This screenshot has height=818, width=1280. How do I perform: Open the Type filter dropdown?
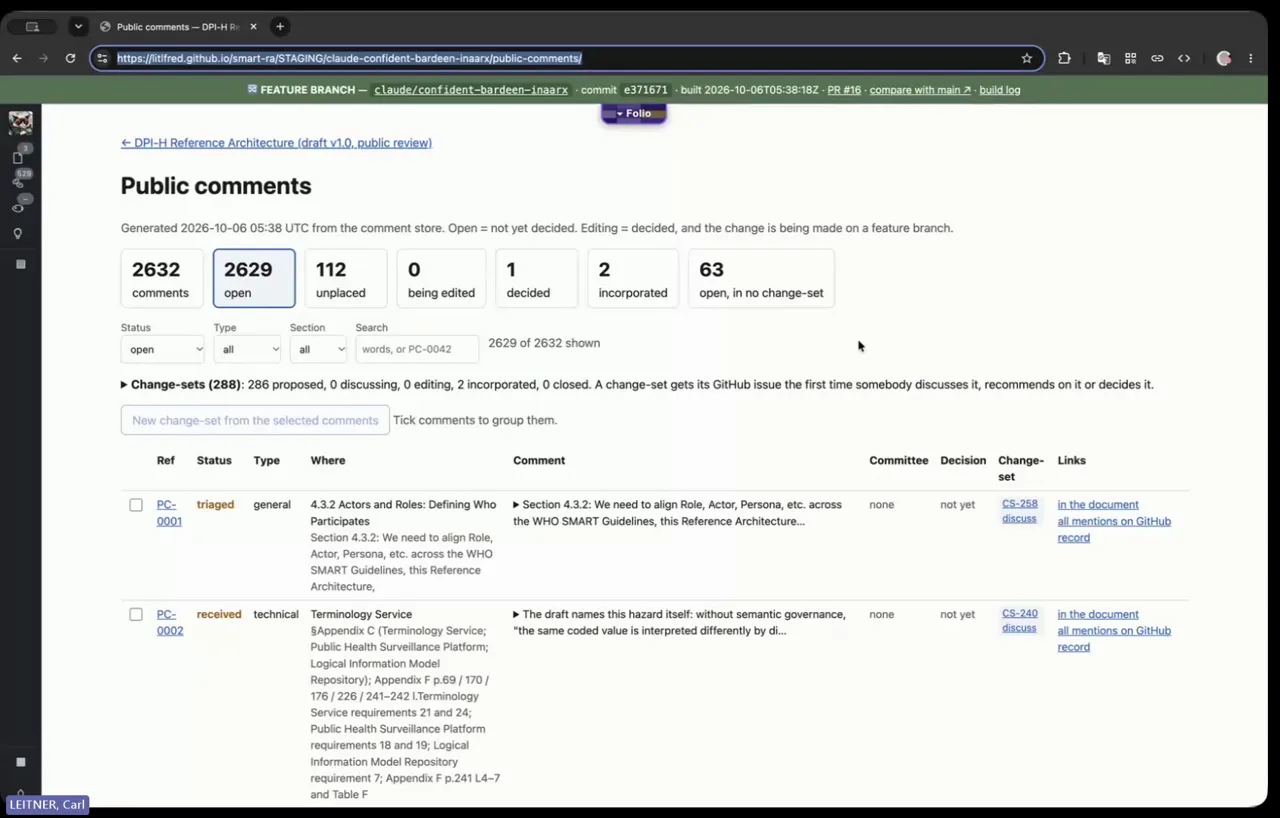247,349
